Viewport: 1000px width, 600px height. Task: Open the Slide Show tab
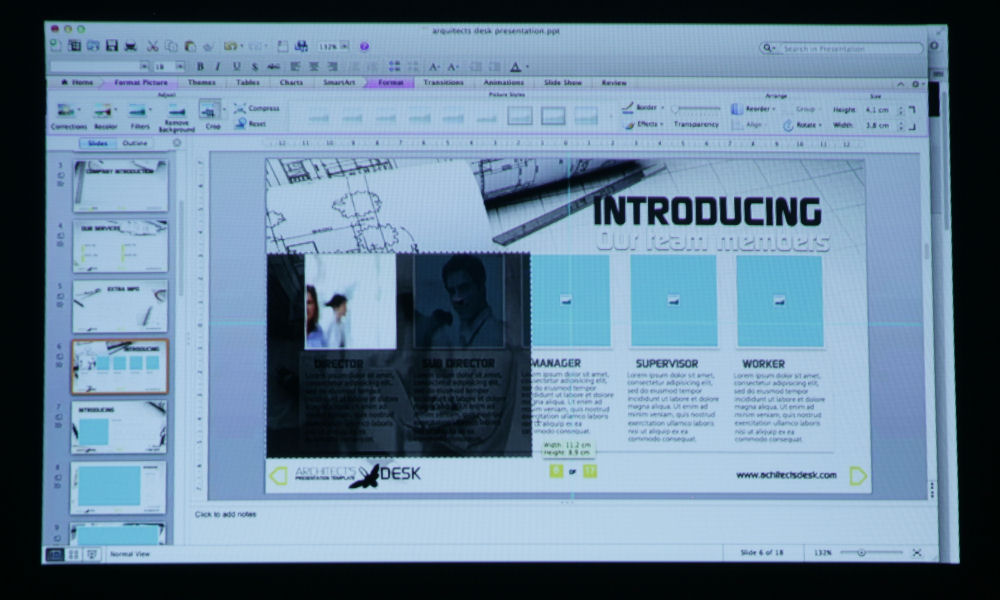562,83
